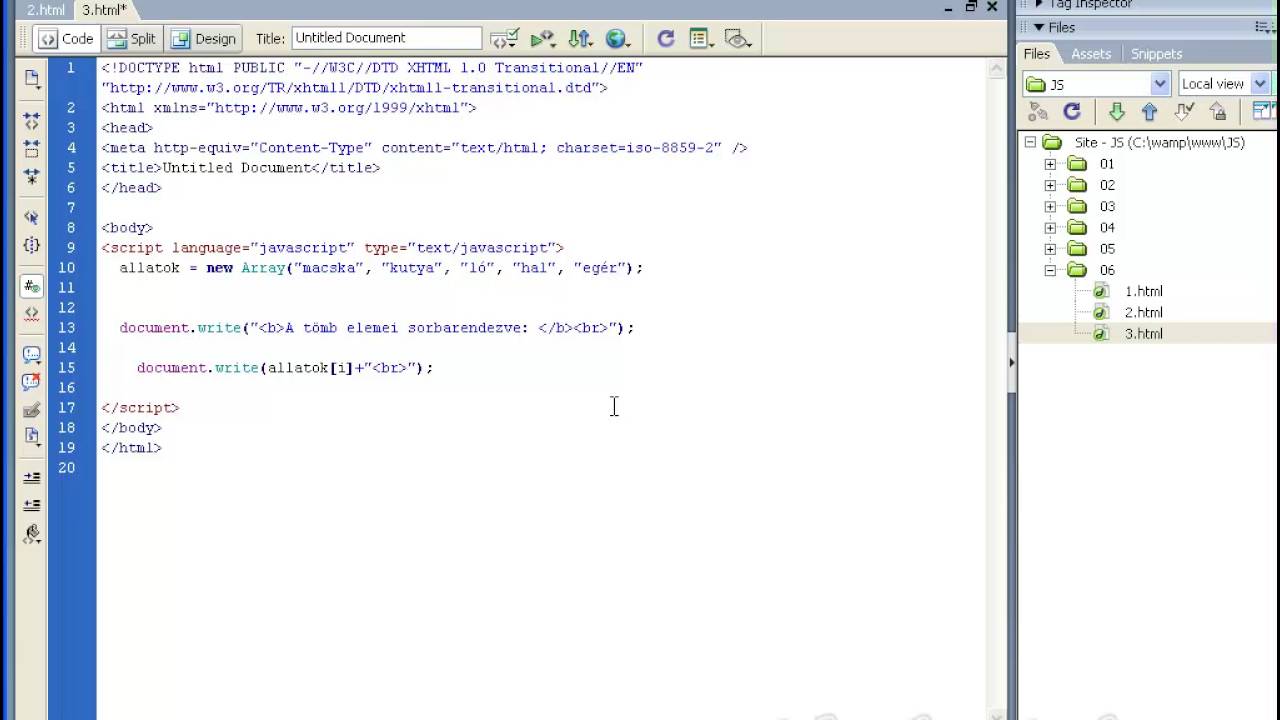Open the globe browser check icon
The width and height of the screenshot is (1280, 720).
point(617,39)
